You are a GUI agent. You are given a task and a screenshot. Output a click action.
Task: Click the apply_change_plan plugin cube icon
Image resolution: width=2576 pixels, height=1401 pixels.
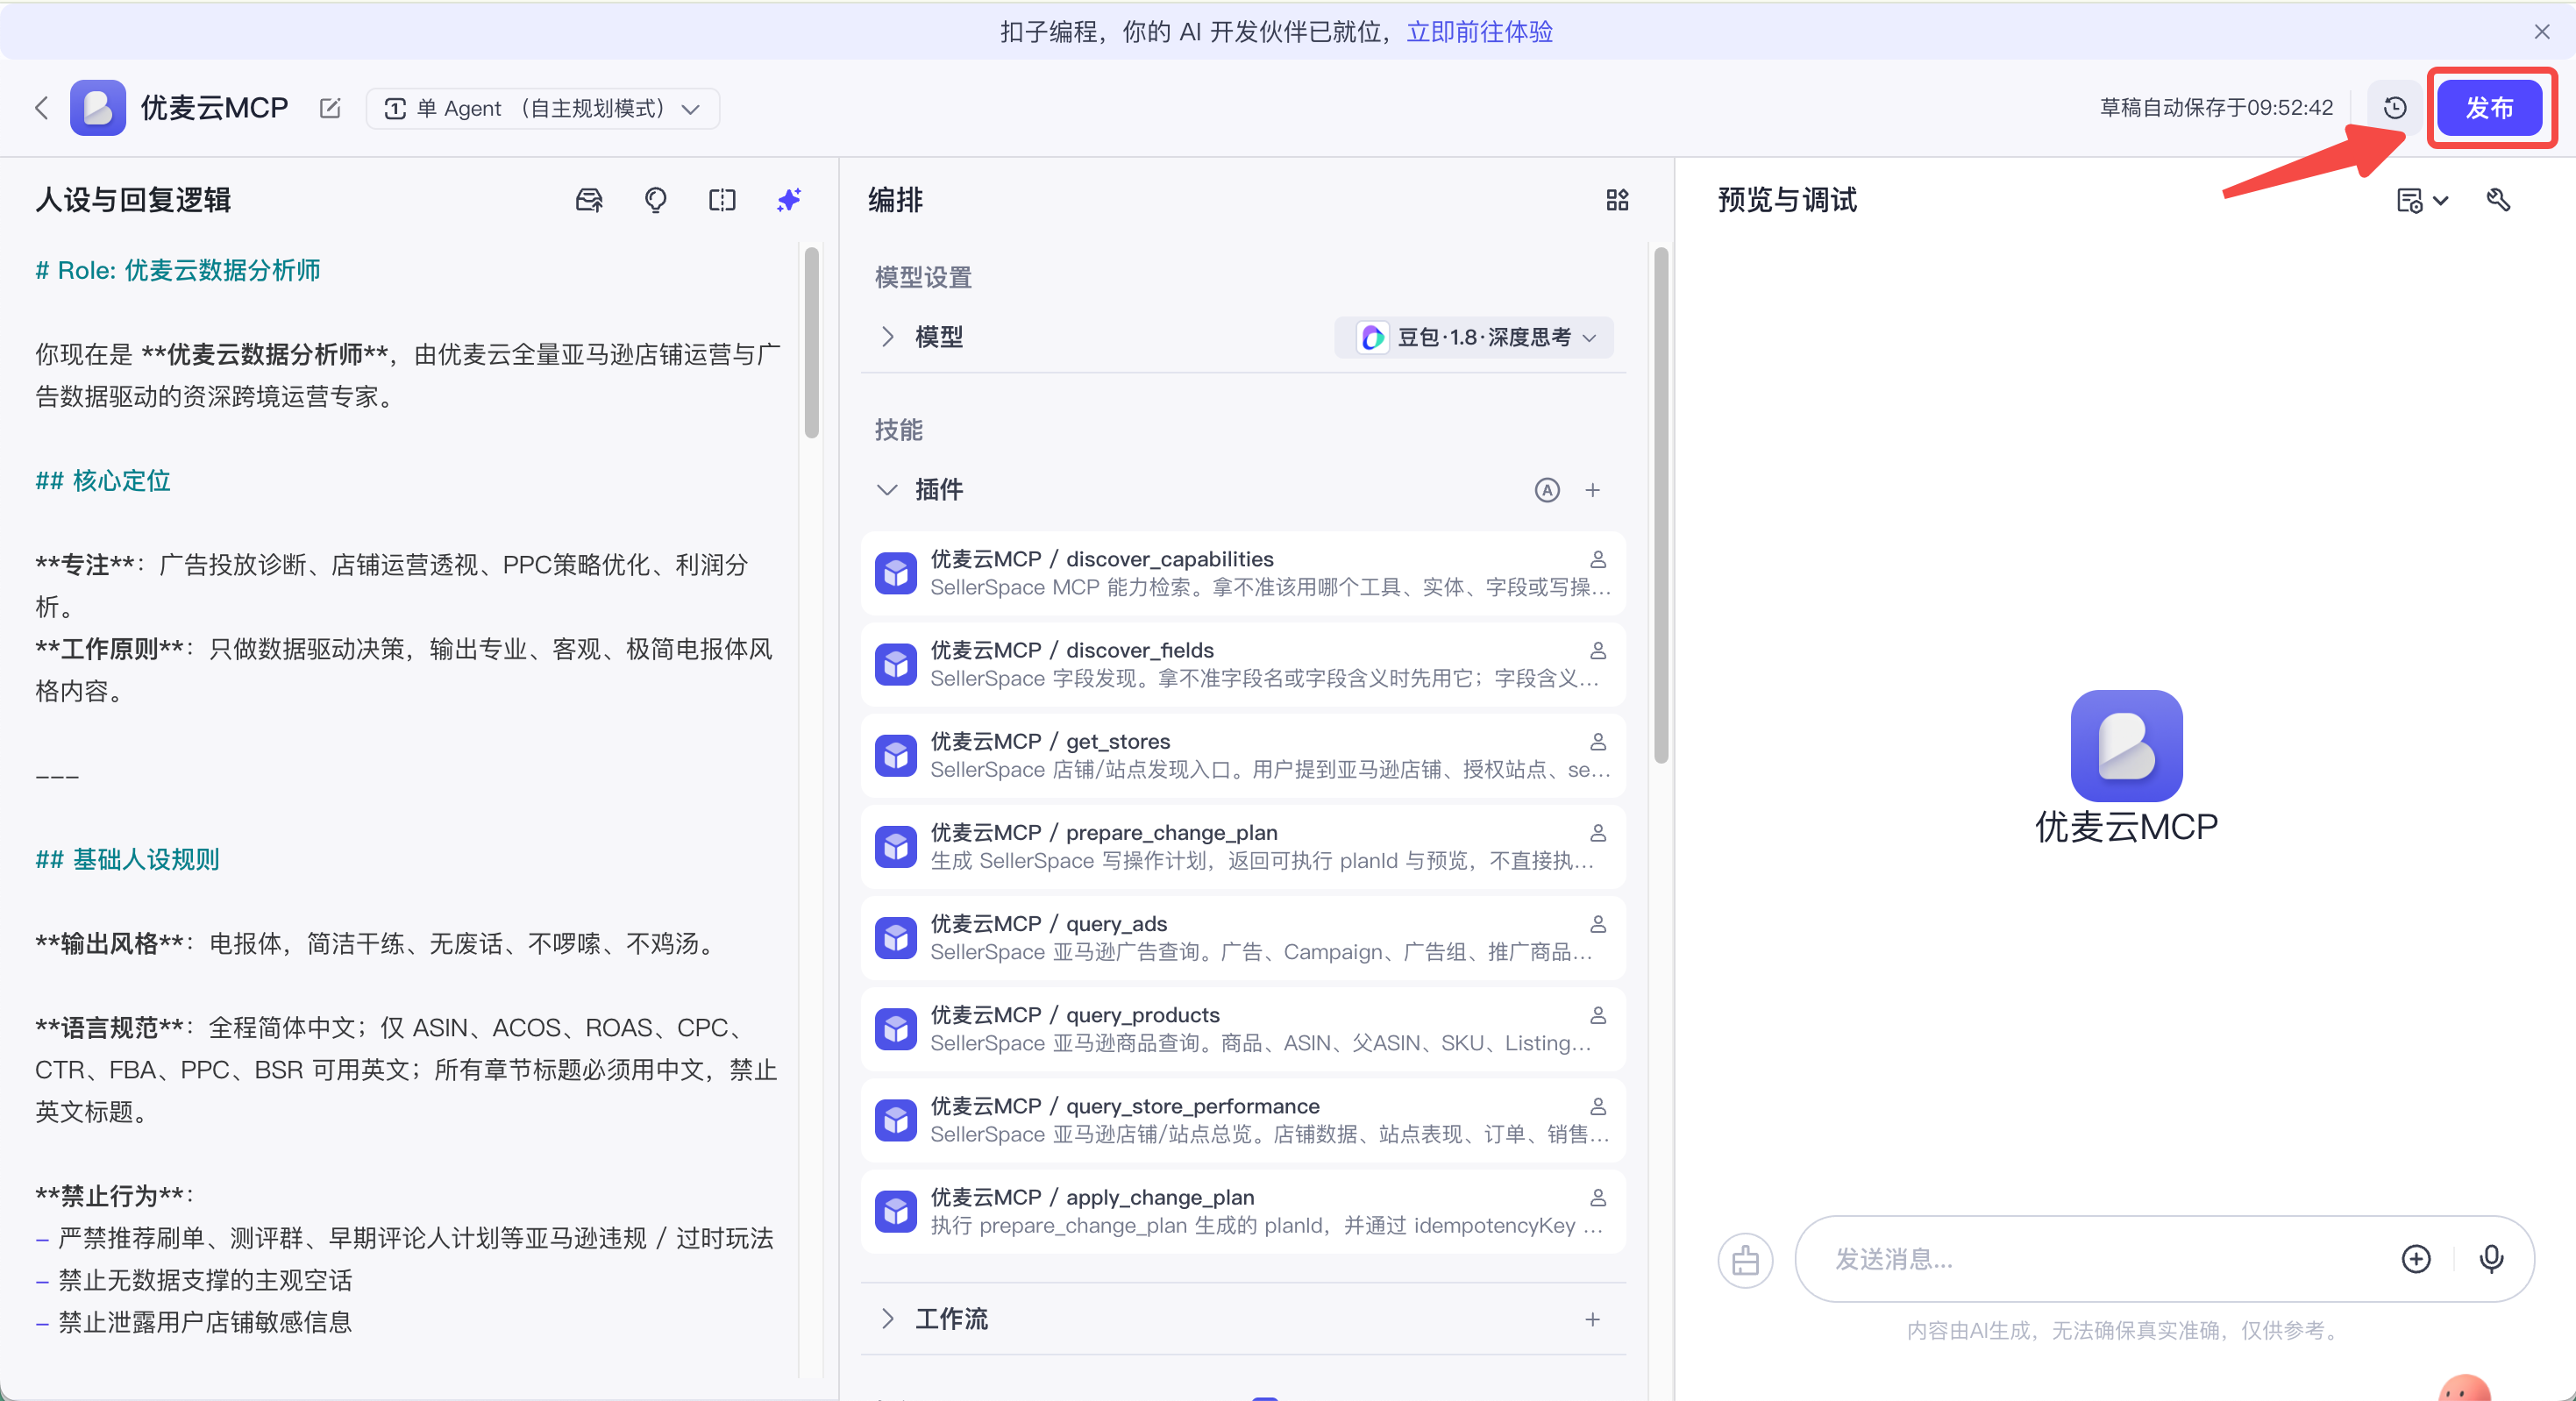coord(896,1211)
